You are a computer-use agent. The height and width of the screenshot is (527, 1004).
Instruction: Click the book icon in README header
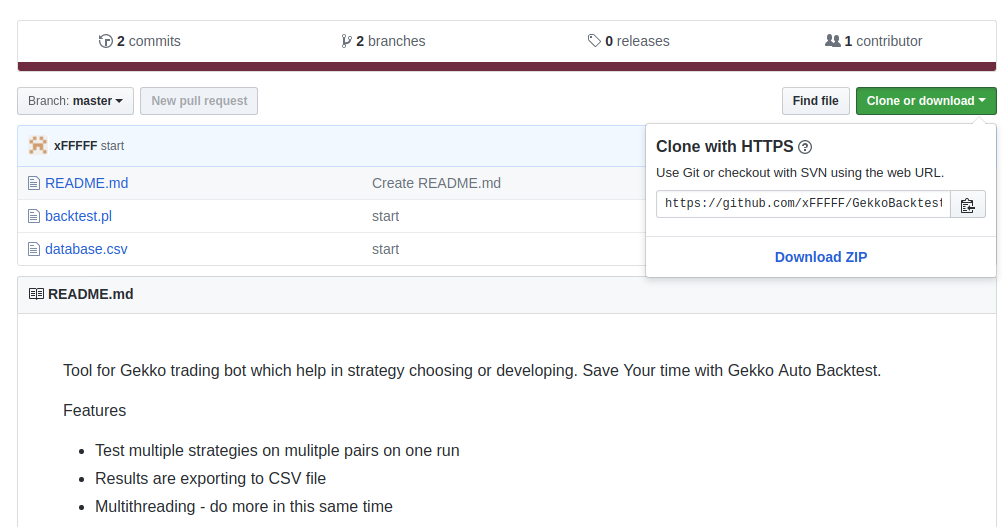pyautogui.click(x=36, y=294)
